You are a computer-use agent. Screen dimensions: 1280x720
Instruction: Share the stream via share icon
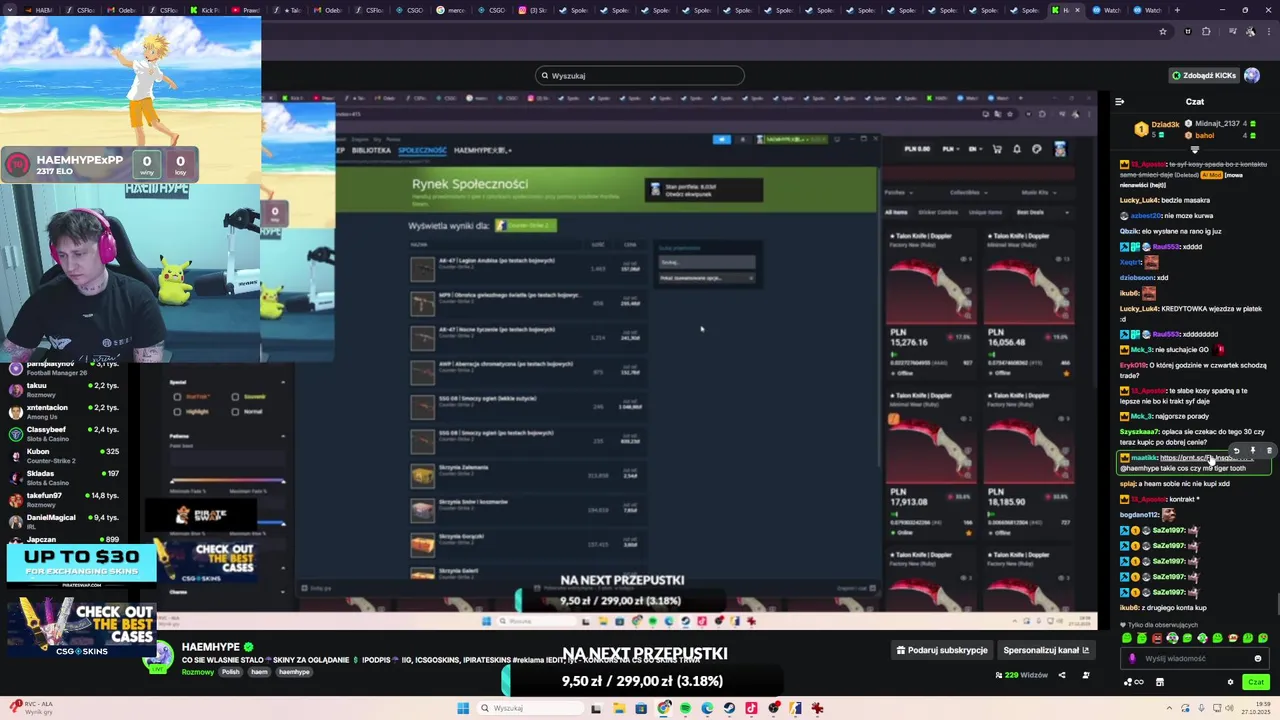1062,675
